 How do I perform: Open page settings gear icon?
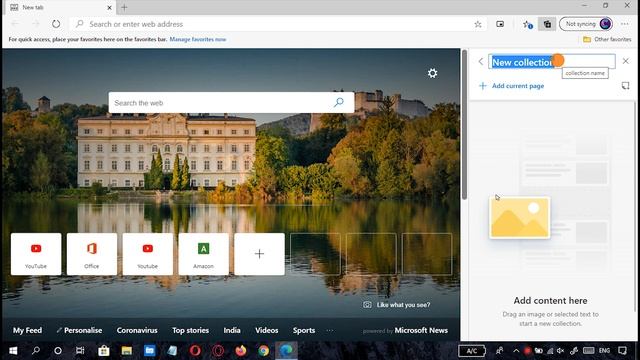click(x=432, y=73)
